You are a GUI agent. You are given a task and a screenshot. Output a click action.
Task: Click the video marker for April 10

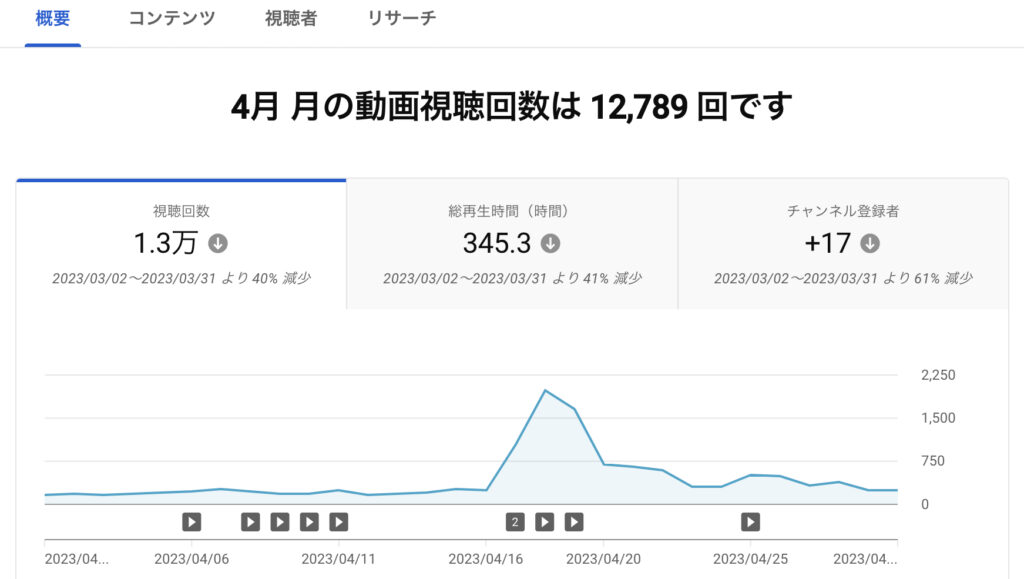tap(310, 521)
